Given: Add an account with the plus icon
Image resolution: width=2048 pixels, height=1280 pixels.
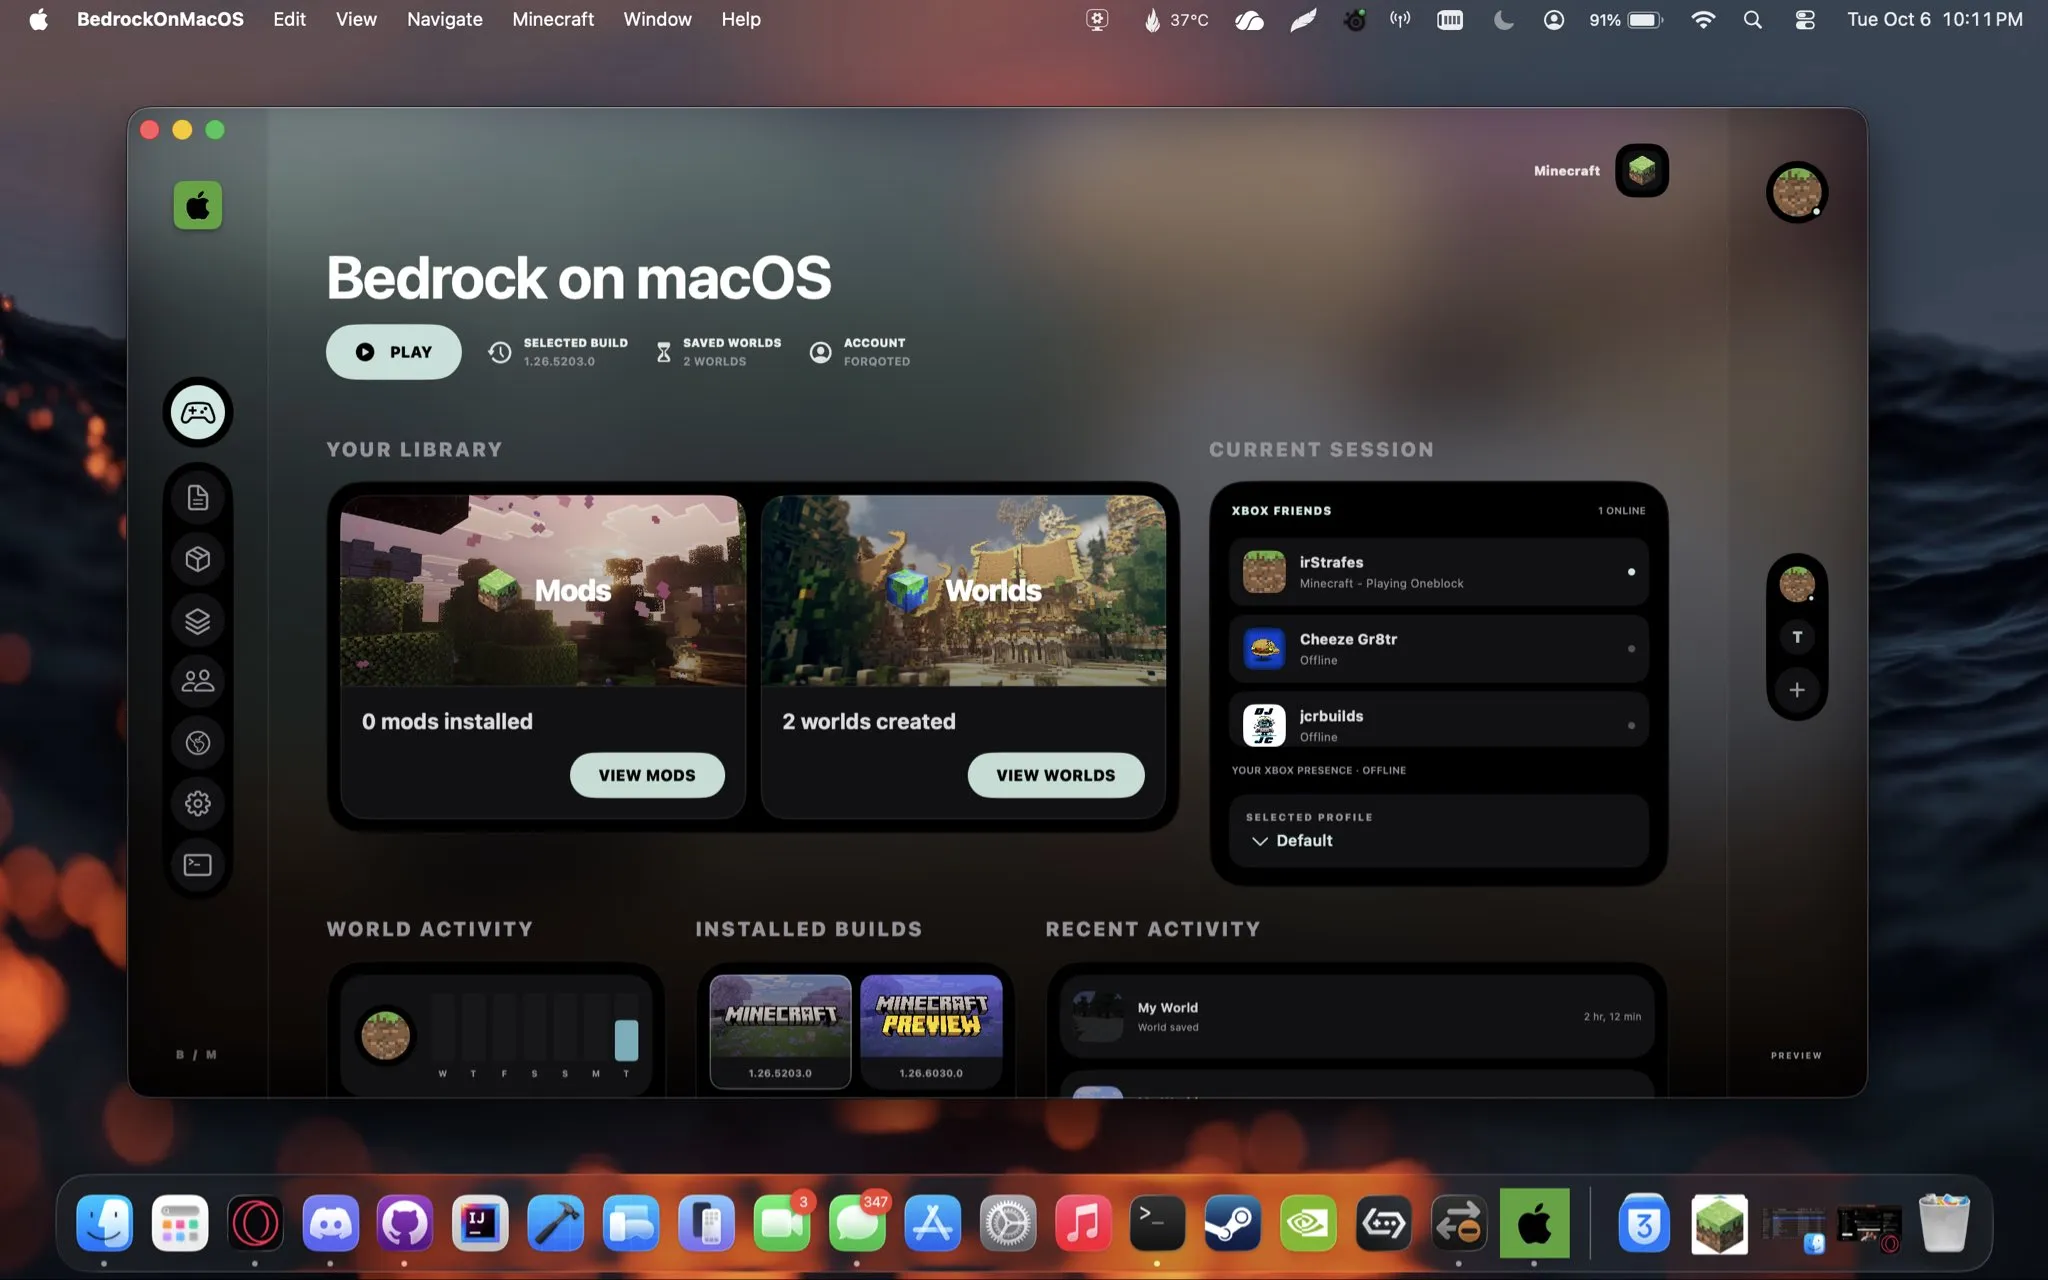Looking at the screenshot, I should [1797, 690].
